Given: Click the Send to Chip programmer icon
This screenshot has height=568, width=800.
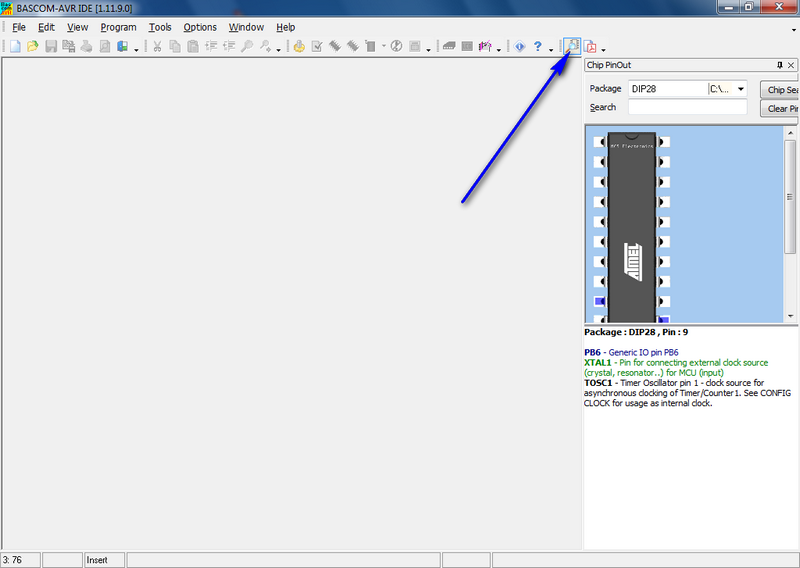Looking at the screenshot, I should coord(370,46).
